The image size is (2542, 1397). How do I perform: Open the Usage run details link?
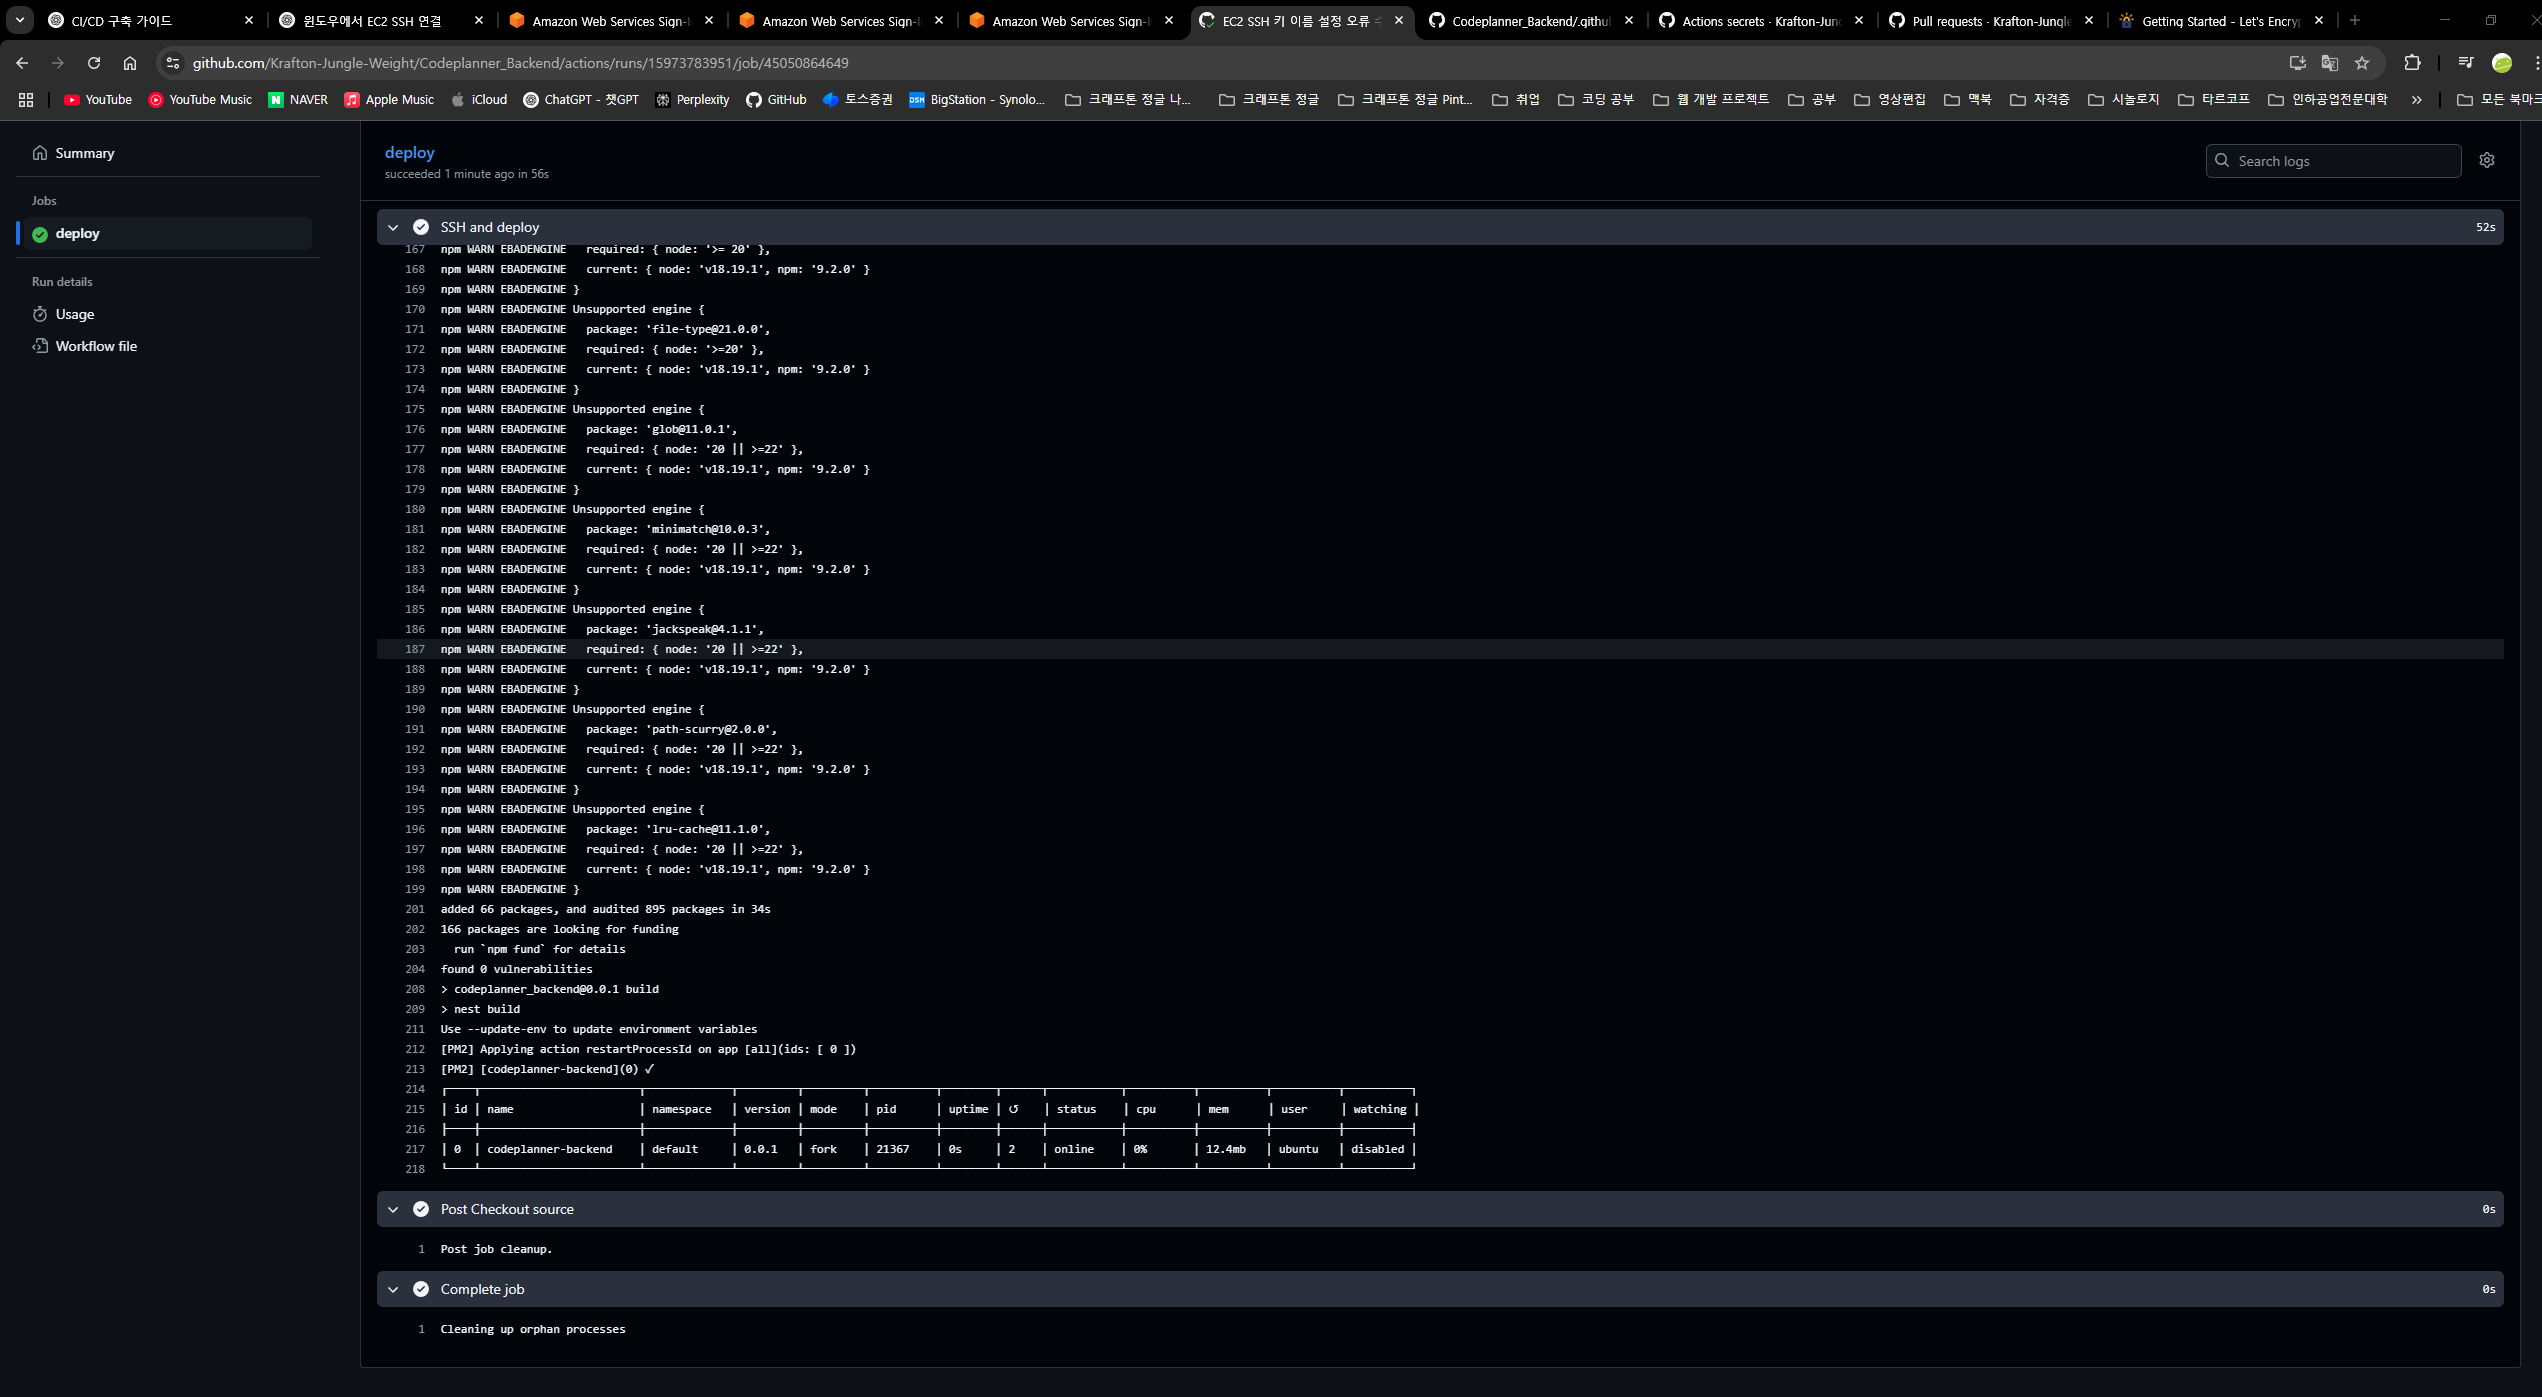(74, 314)
